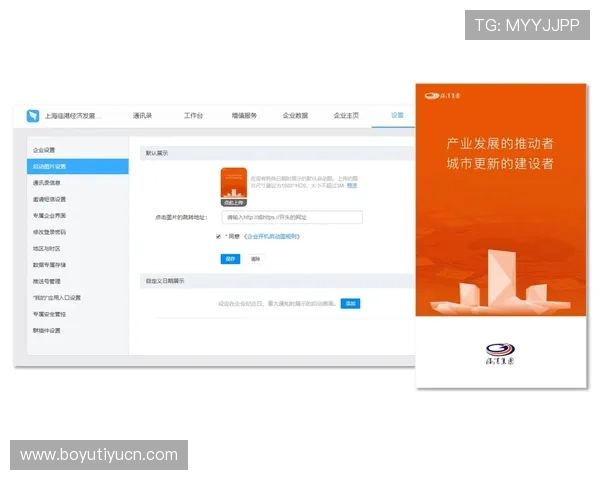Toggle the 同意 agreement checkbox
Image resolution: width=600 pixels, height=480 pixels.
point(218,237)
